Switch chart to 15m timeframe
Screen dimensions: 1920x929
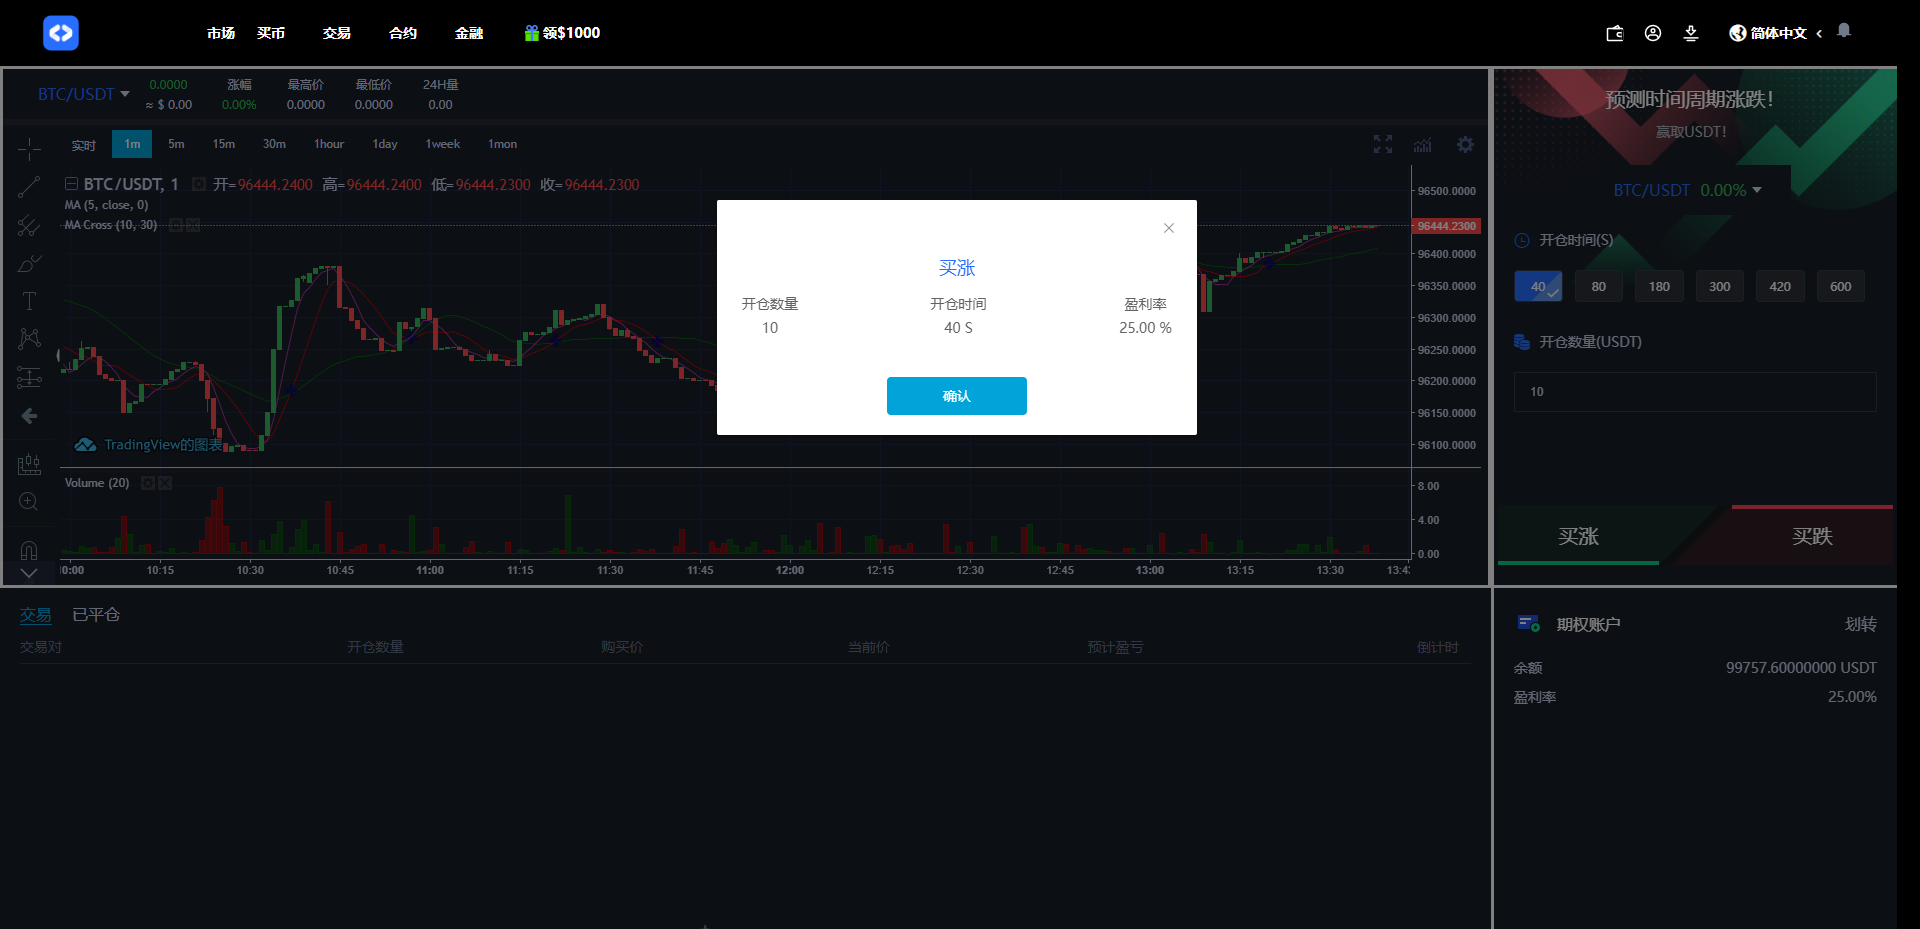tap(223, 144)
